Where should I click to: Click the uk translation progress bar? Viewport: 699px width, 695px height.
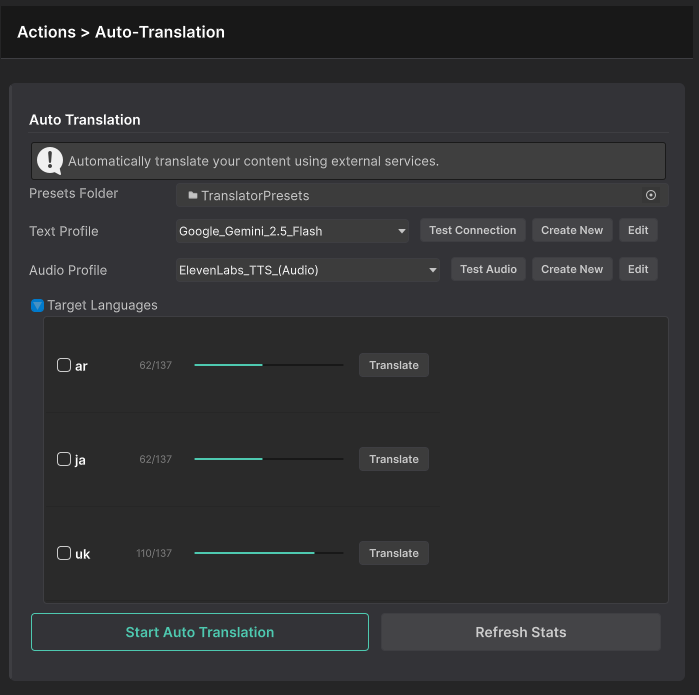point(269,553)
